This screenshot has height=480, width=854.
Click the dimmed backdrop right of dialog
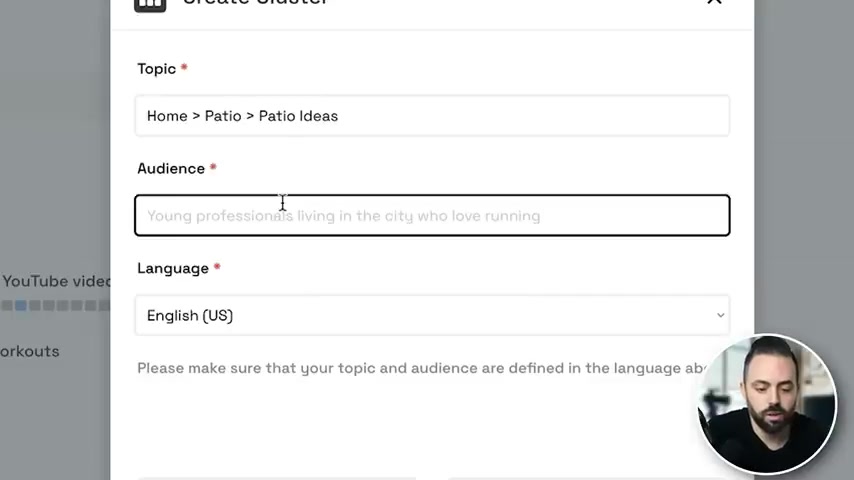coord(804,163)
